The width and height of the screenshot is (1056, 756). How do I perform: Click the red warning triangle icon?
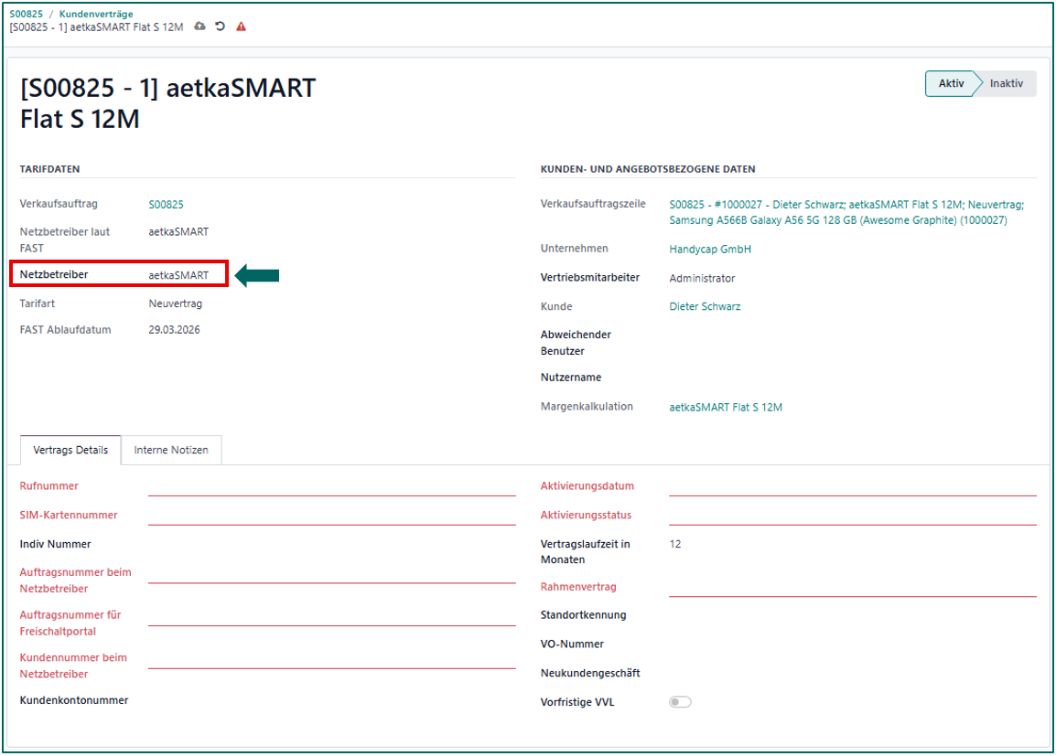click(x=241, y=26)
